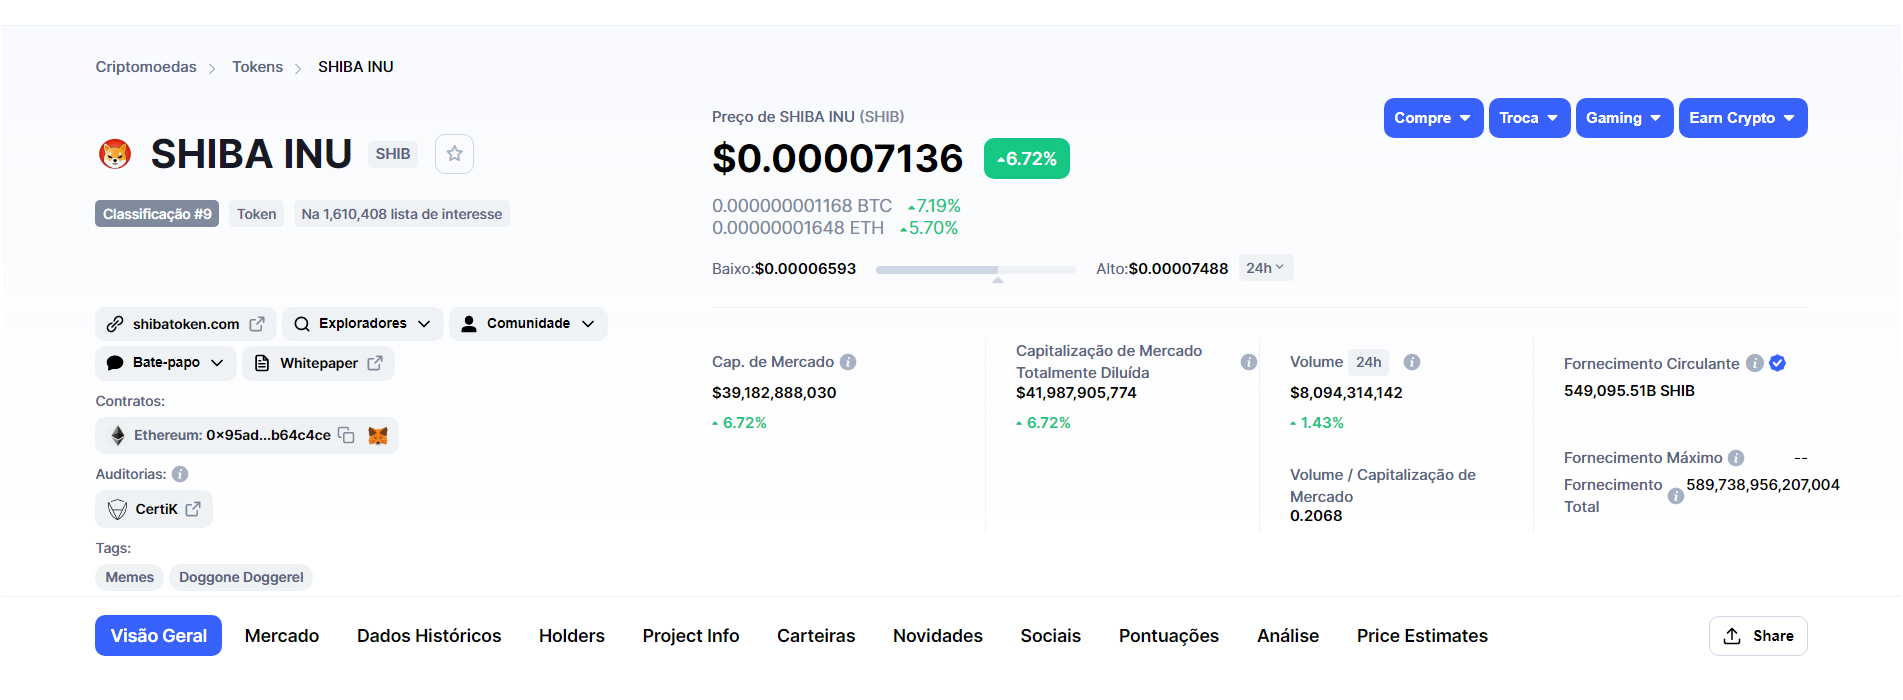Click the Token type badge
This screenshot has height=700, width=1903.
point(256,214)
